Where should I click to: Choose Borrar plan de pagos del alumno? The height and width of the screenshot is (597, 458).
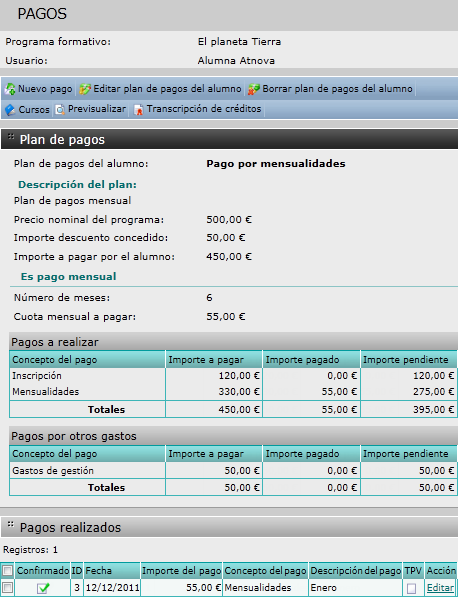(337, 89)
